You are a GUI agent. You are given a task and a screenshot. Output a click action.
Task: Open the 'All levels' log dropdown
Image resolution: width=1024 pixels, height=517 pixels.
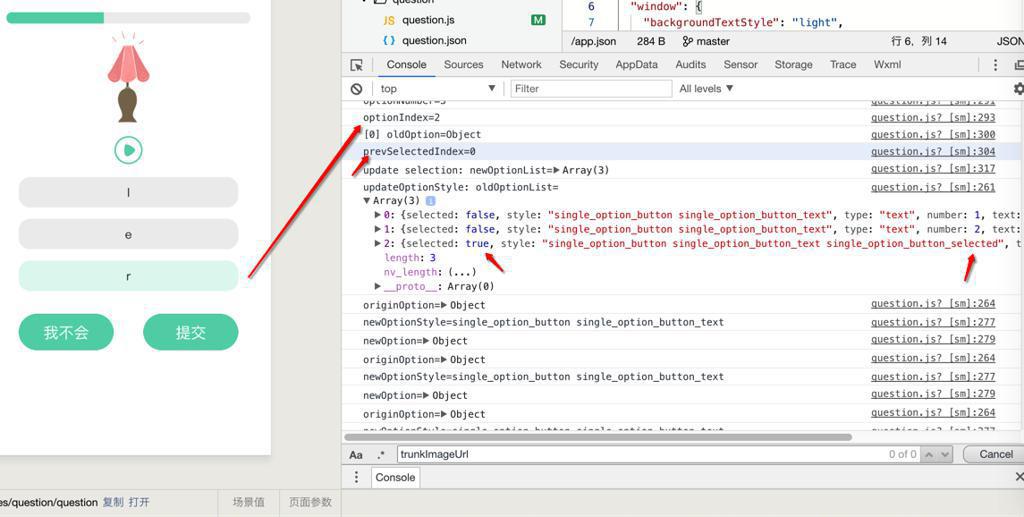point(706,89)
